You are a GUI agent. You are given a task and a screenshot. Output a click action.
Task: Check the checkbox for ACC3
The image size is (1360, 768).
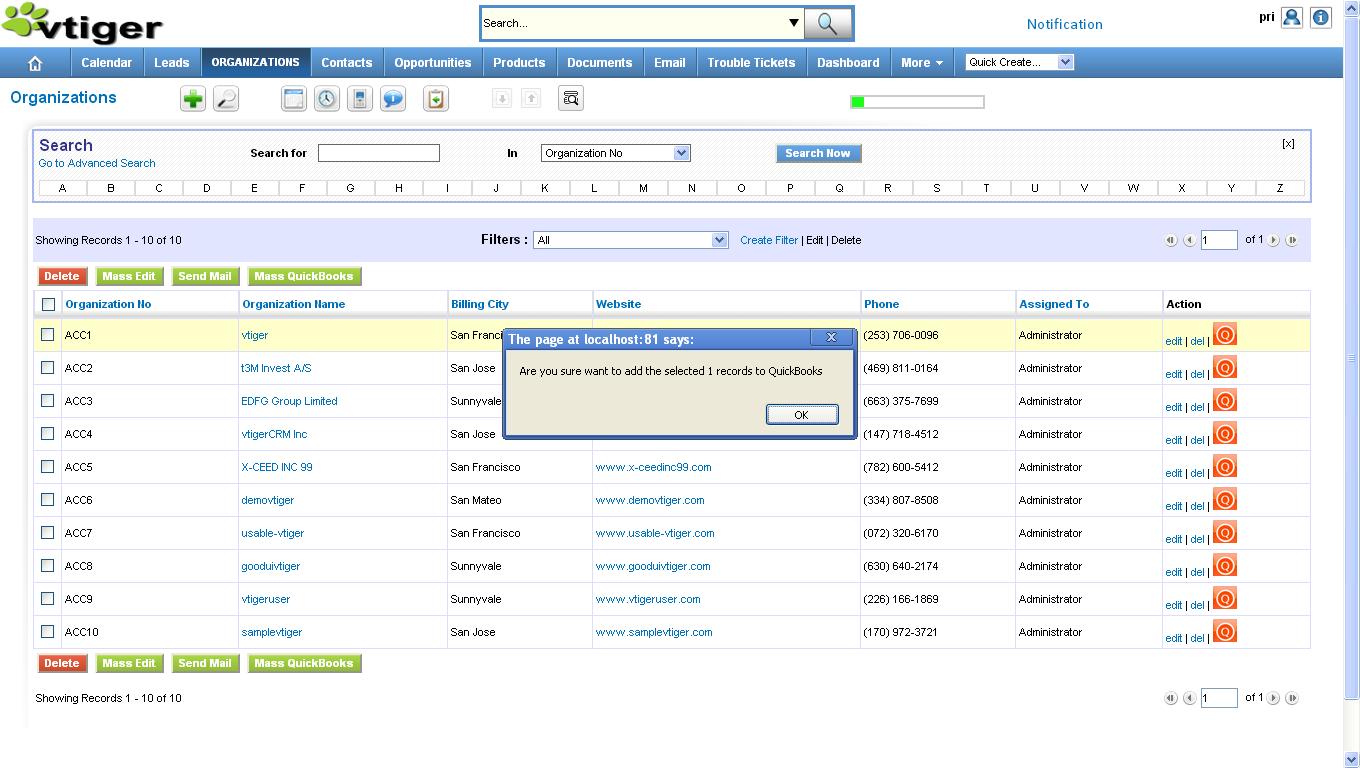[47, 401]
